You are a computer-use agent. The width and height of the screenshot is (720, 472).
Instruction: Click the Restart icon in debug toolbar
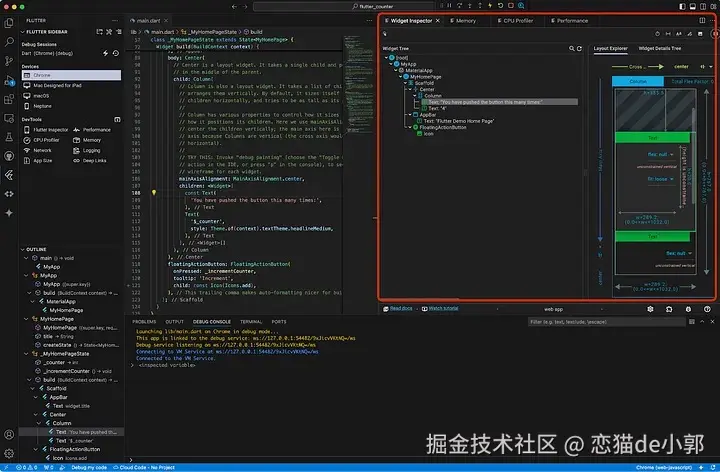click(500, 6)
